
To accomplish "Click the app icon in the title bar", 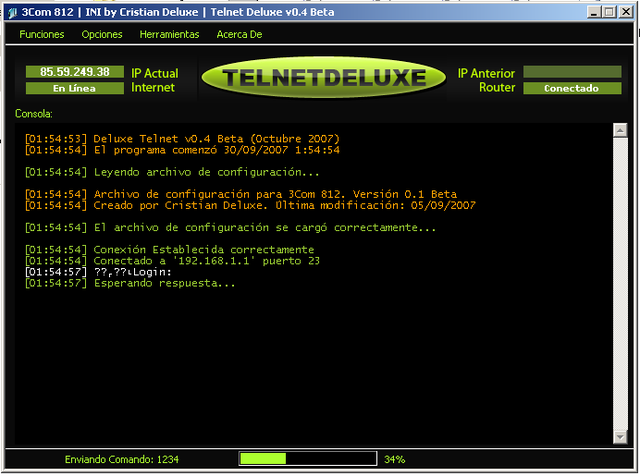I will (x=12, y=13).
